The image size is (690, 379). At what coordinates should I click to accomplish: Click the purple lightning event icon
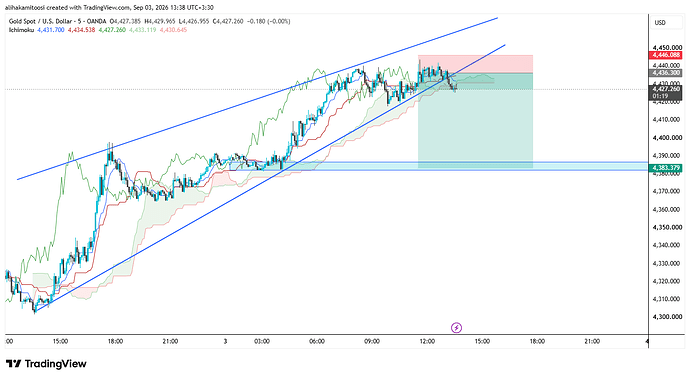click(x=456, y=327)
